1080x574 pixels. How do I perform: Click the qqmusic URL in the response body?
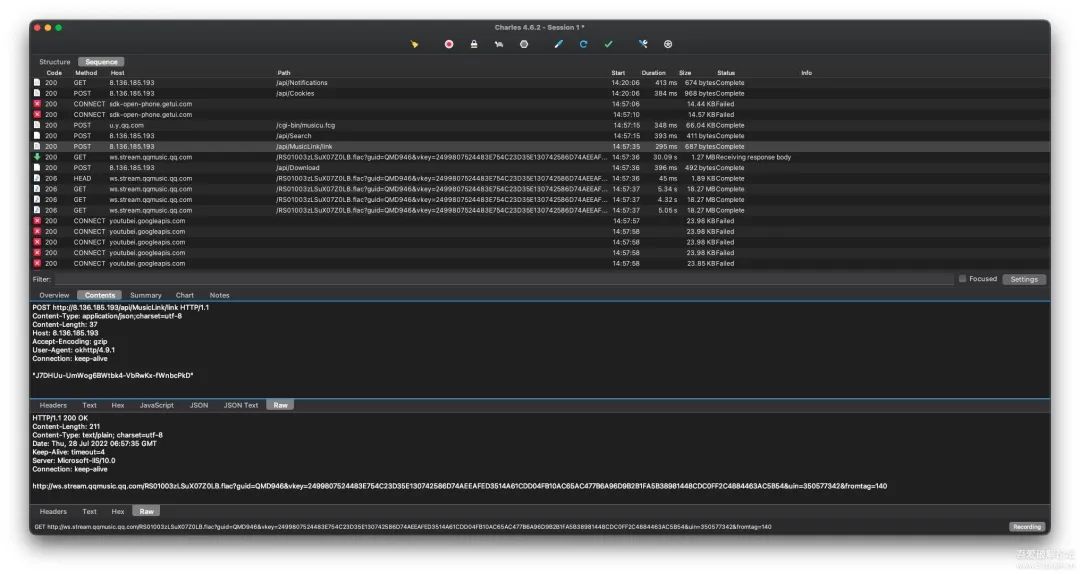(x=459, y=486)
